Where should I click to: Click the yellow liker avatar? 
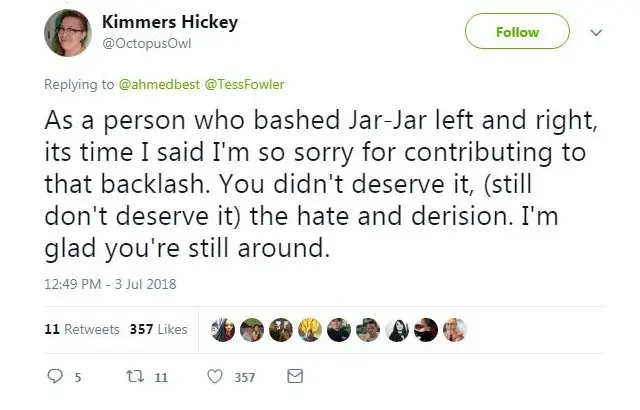311,329
